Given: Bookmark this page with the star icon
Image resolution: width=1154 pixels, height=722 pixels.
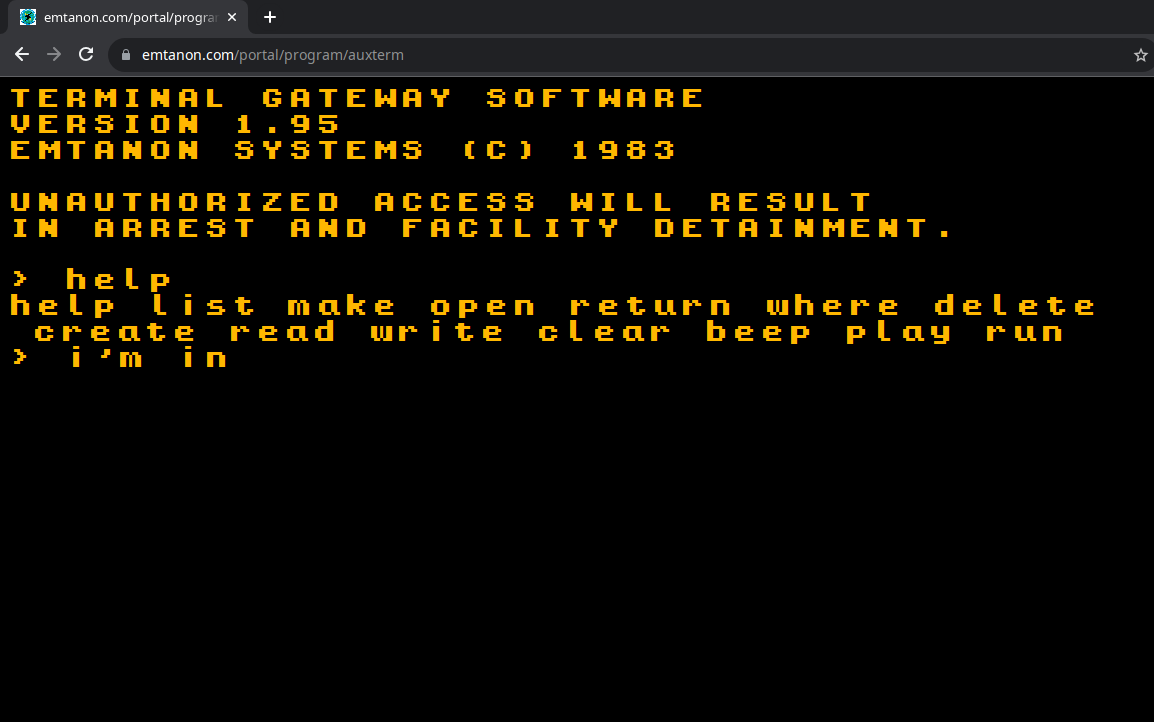Looking at the screenshot, I should pyautogui.click(x=1140, y=55).
